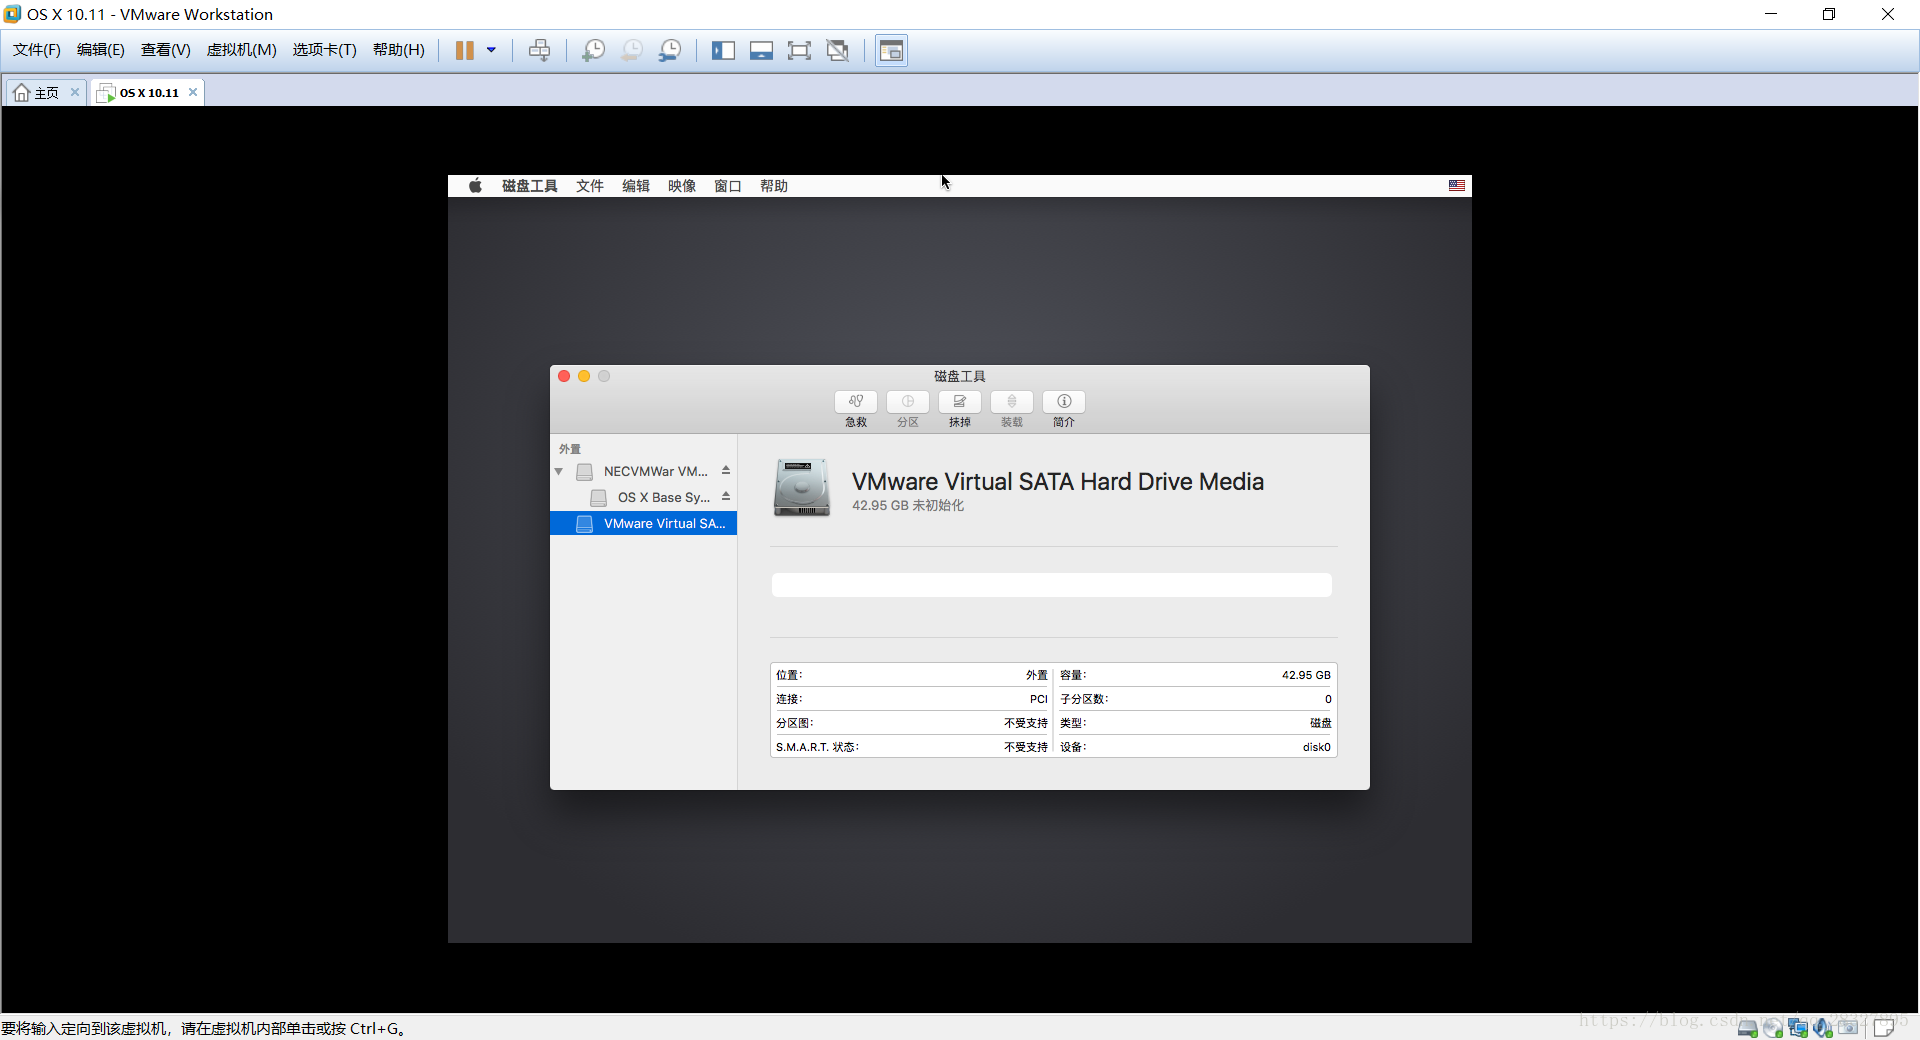Click the message log status bar icon
This screenshot has width=1920, height=1040.
tap(1885, 1028)
